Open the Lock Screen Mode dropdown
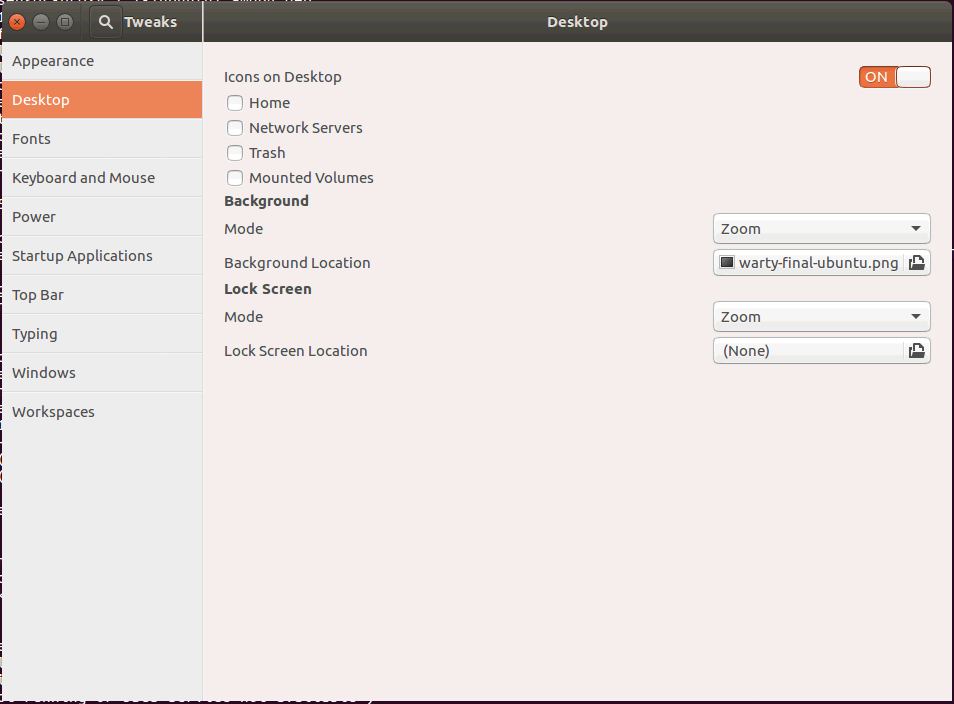 pos(821,317)
